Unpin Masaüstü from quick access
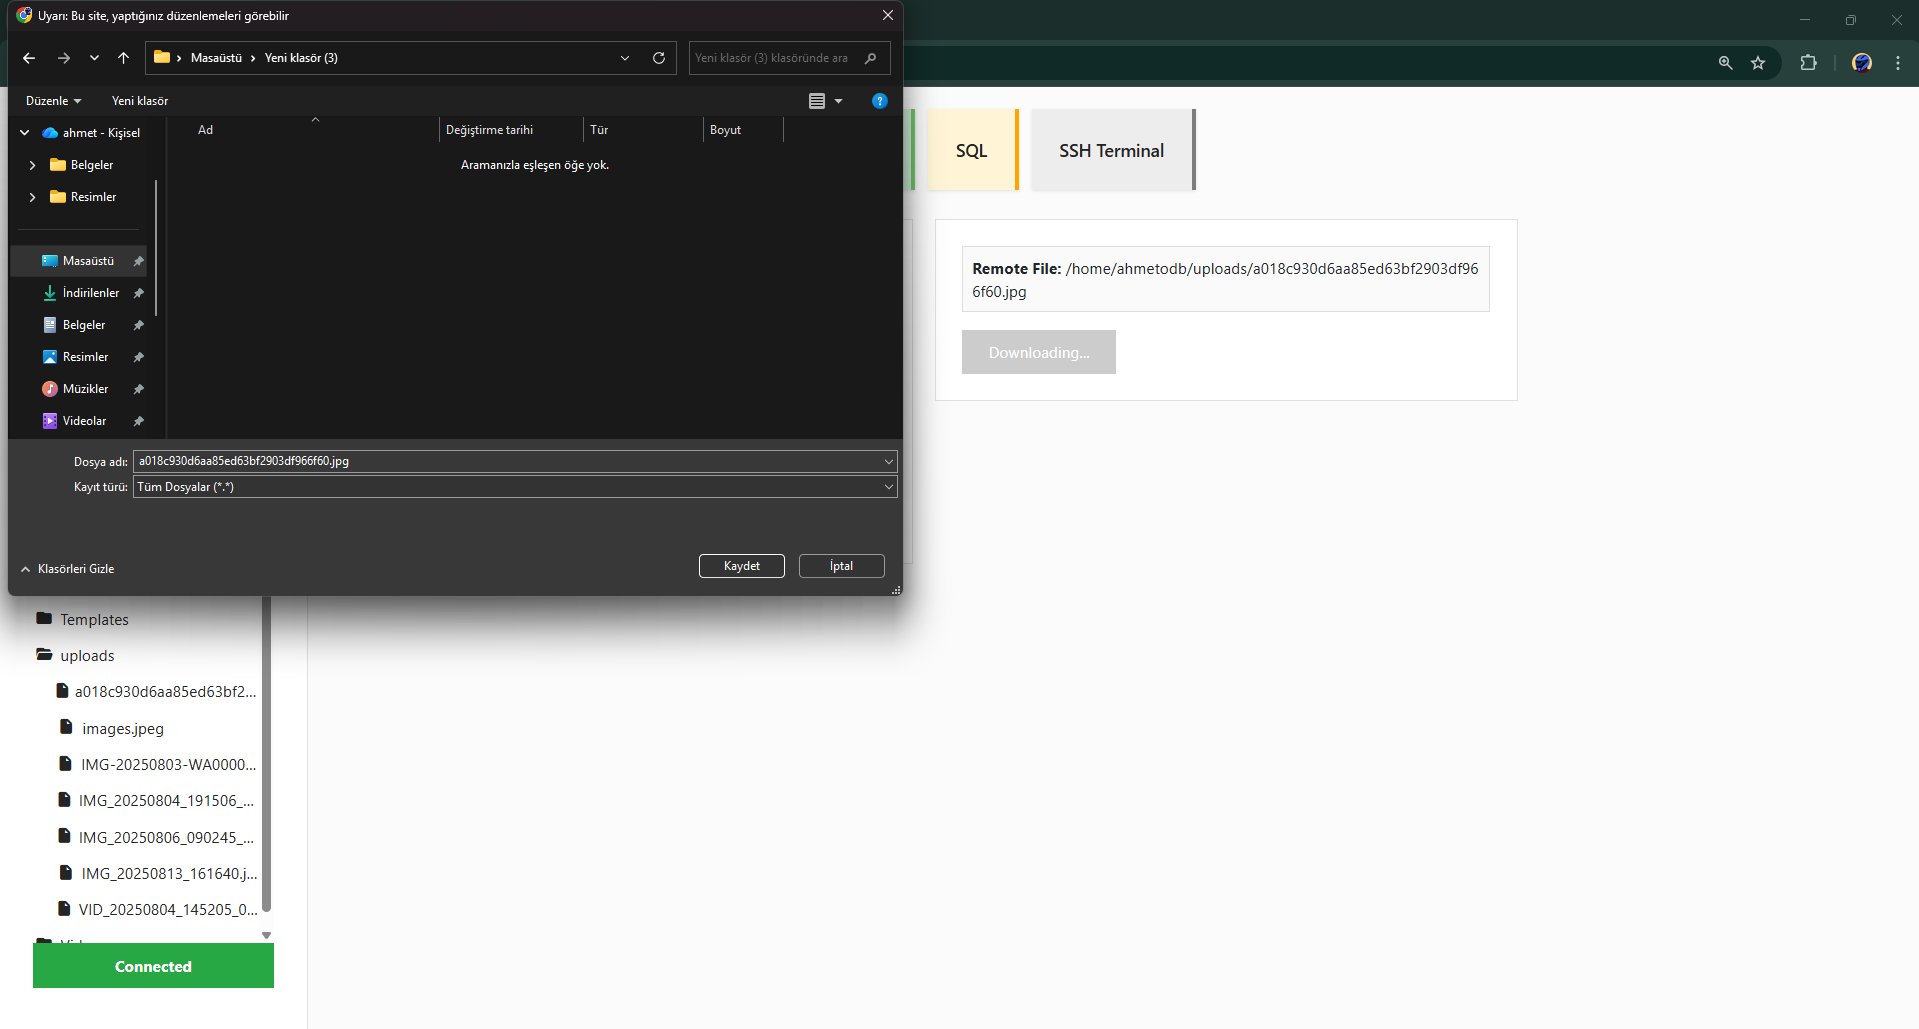The width and height of the screenshot is (1919, 1029). click(138, 260)
